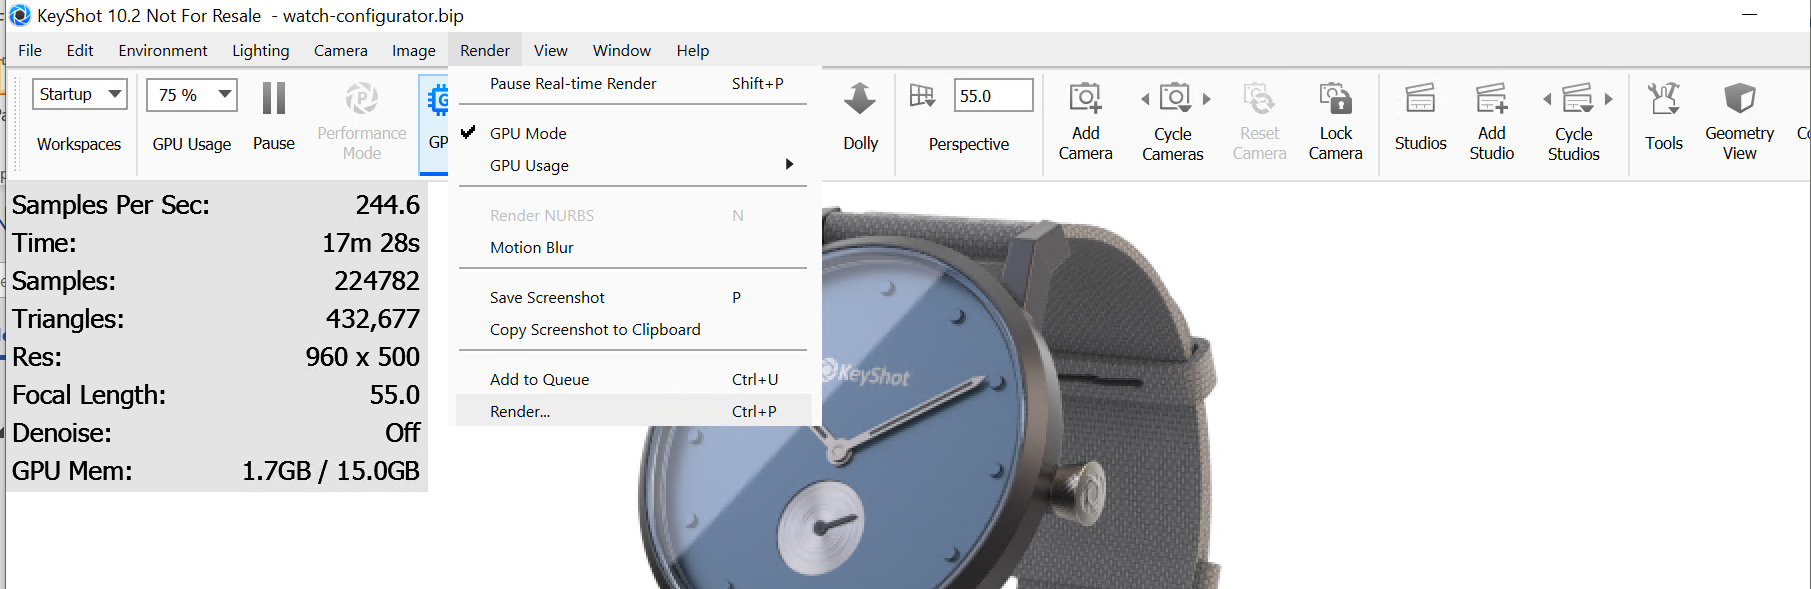Toggle Motion Blur in Render menu
This screenshot has height=589, width=1811.
531,248
